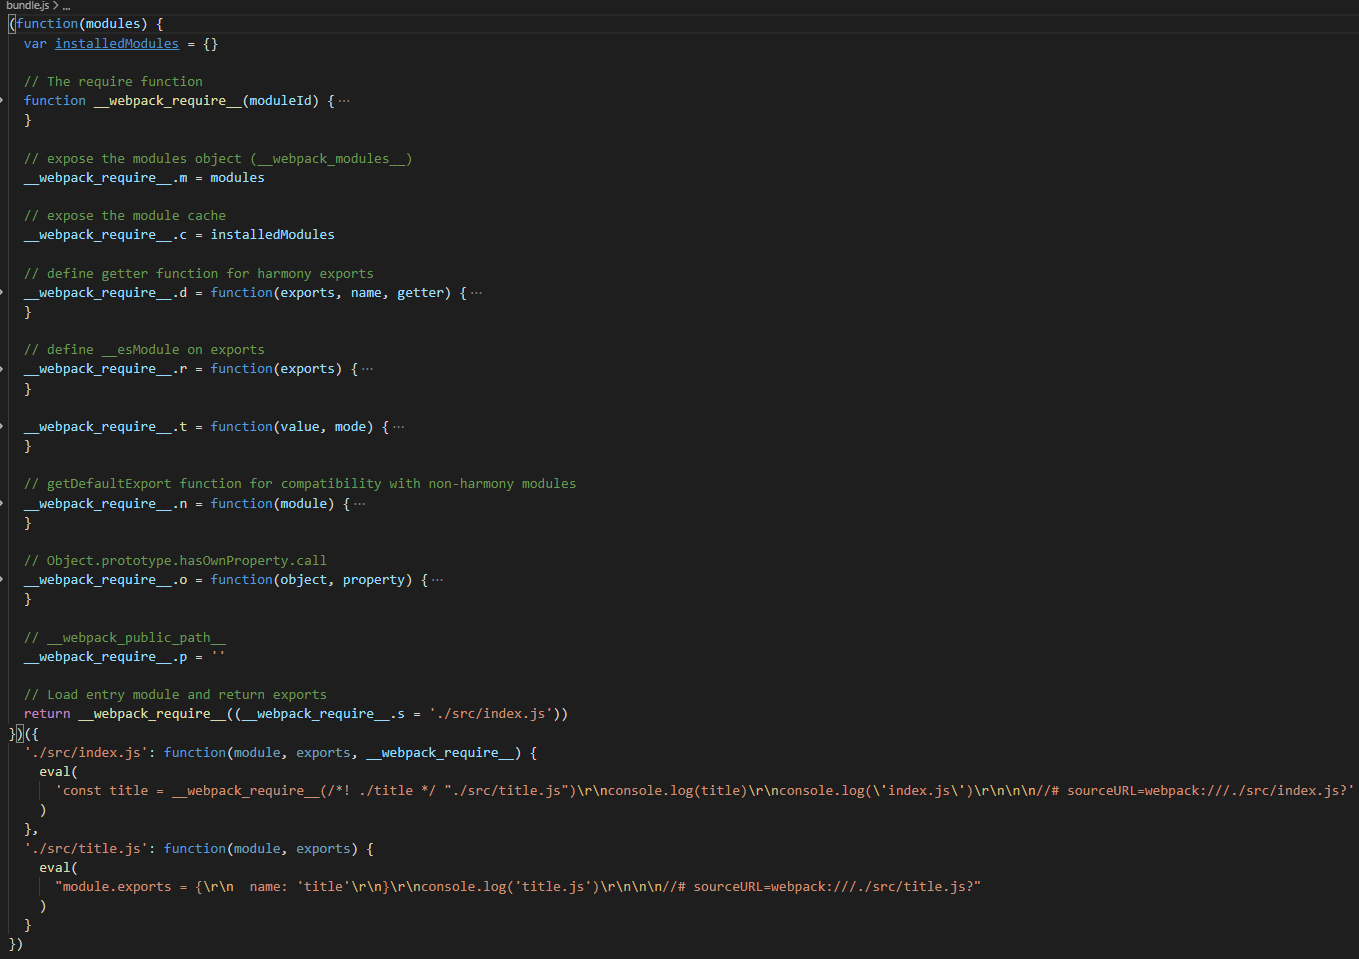Viewport: 1359px width, 959px height.
Task: Place cursor on the return __webpack_require__ keyword
Action: pyautogui.click(x=47, y=714)
